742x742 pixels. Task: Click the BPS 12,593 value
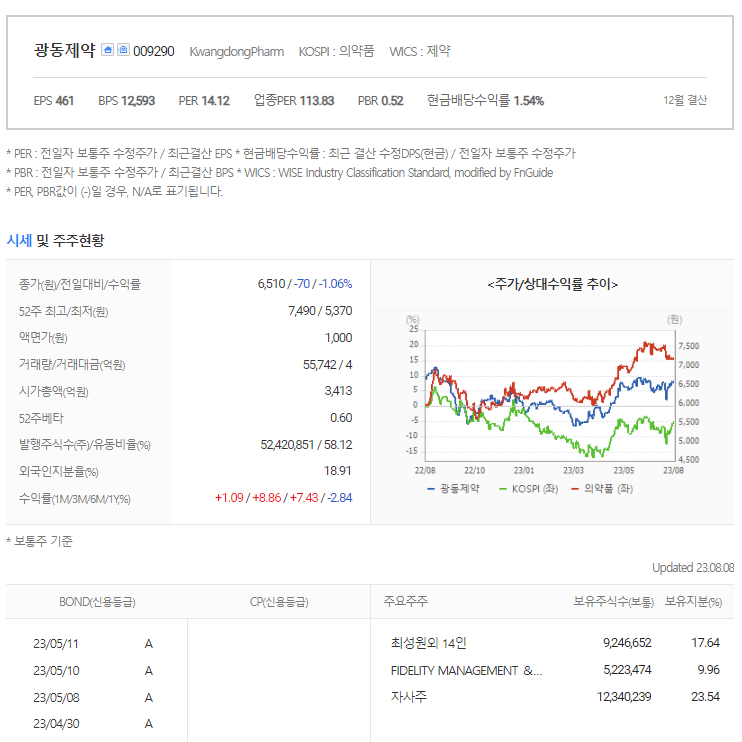point(126,101)
